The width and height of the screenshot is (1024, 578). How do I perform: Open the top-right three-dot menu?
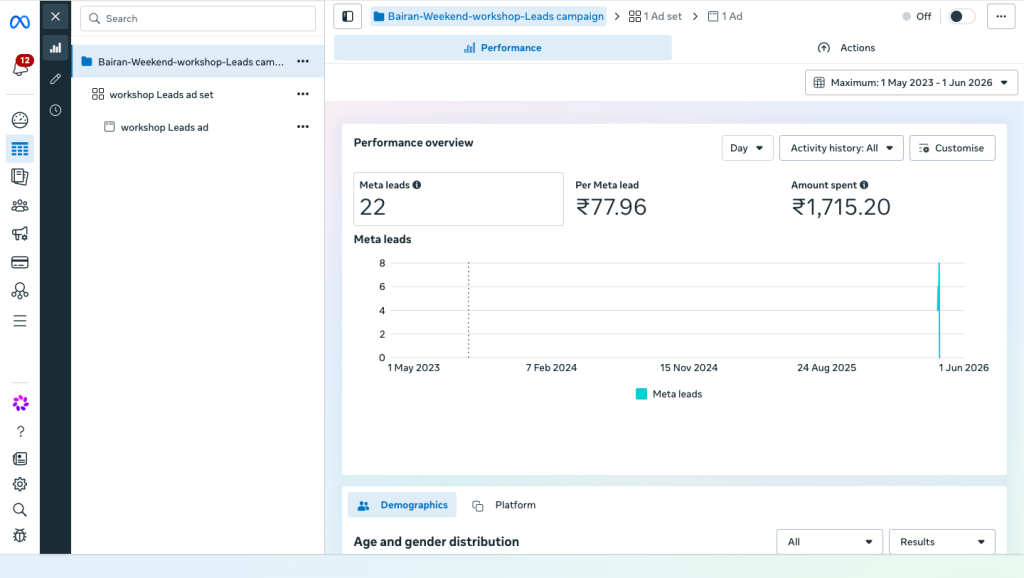click(x=1001, y=16)
